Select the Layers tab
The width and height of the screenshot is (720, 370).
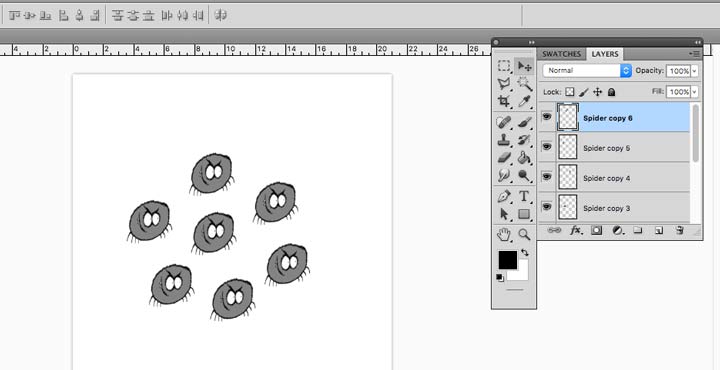tap(605, 54)
